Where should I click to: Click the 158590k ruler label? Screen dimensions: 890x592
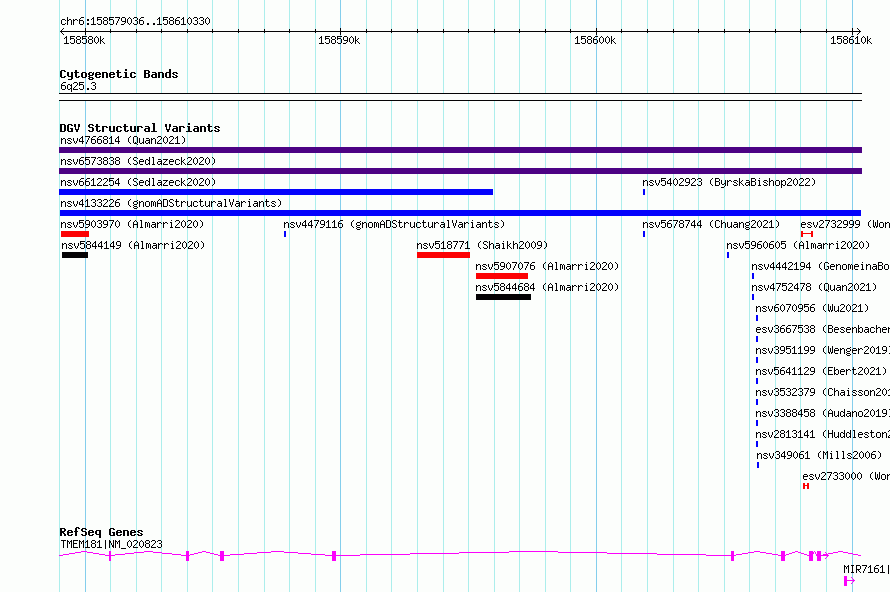[x=339, y=40]
